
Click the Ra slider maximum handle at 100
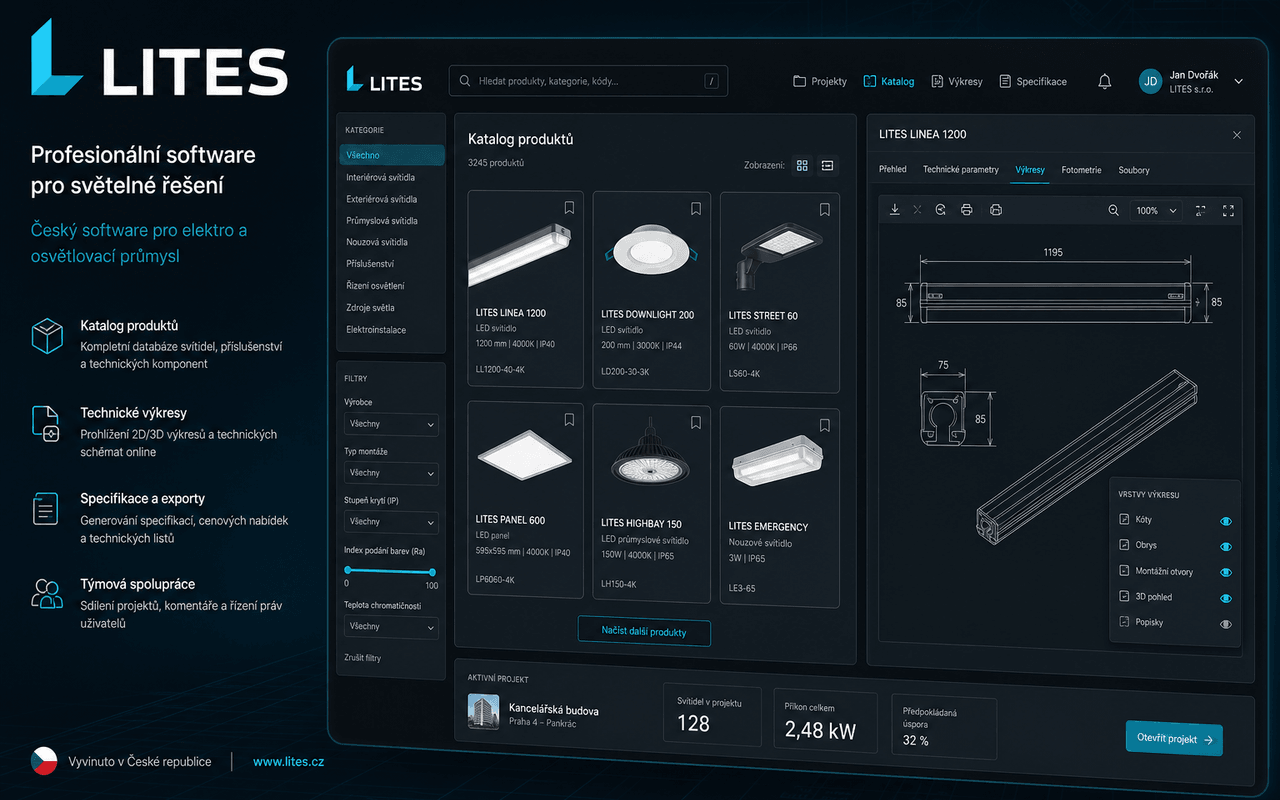[432, 571]
